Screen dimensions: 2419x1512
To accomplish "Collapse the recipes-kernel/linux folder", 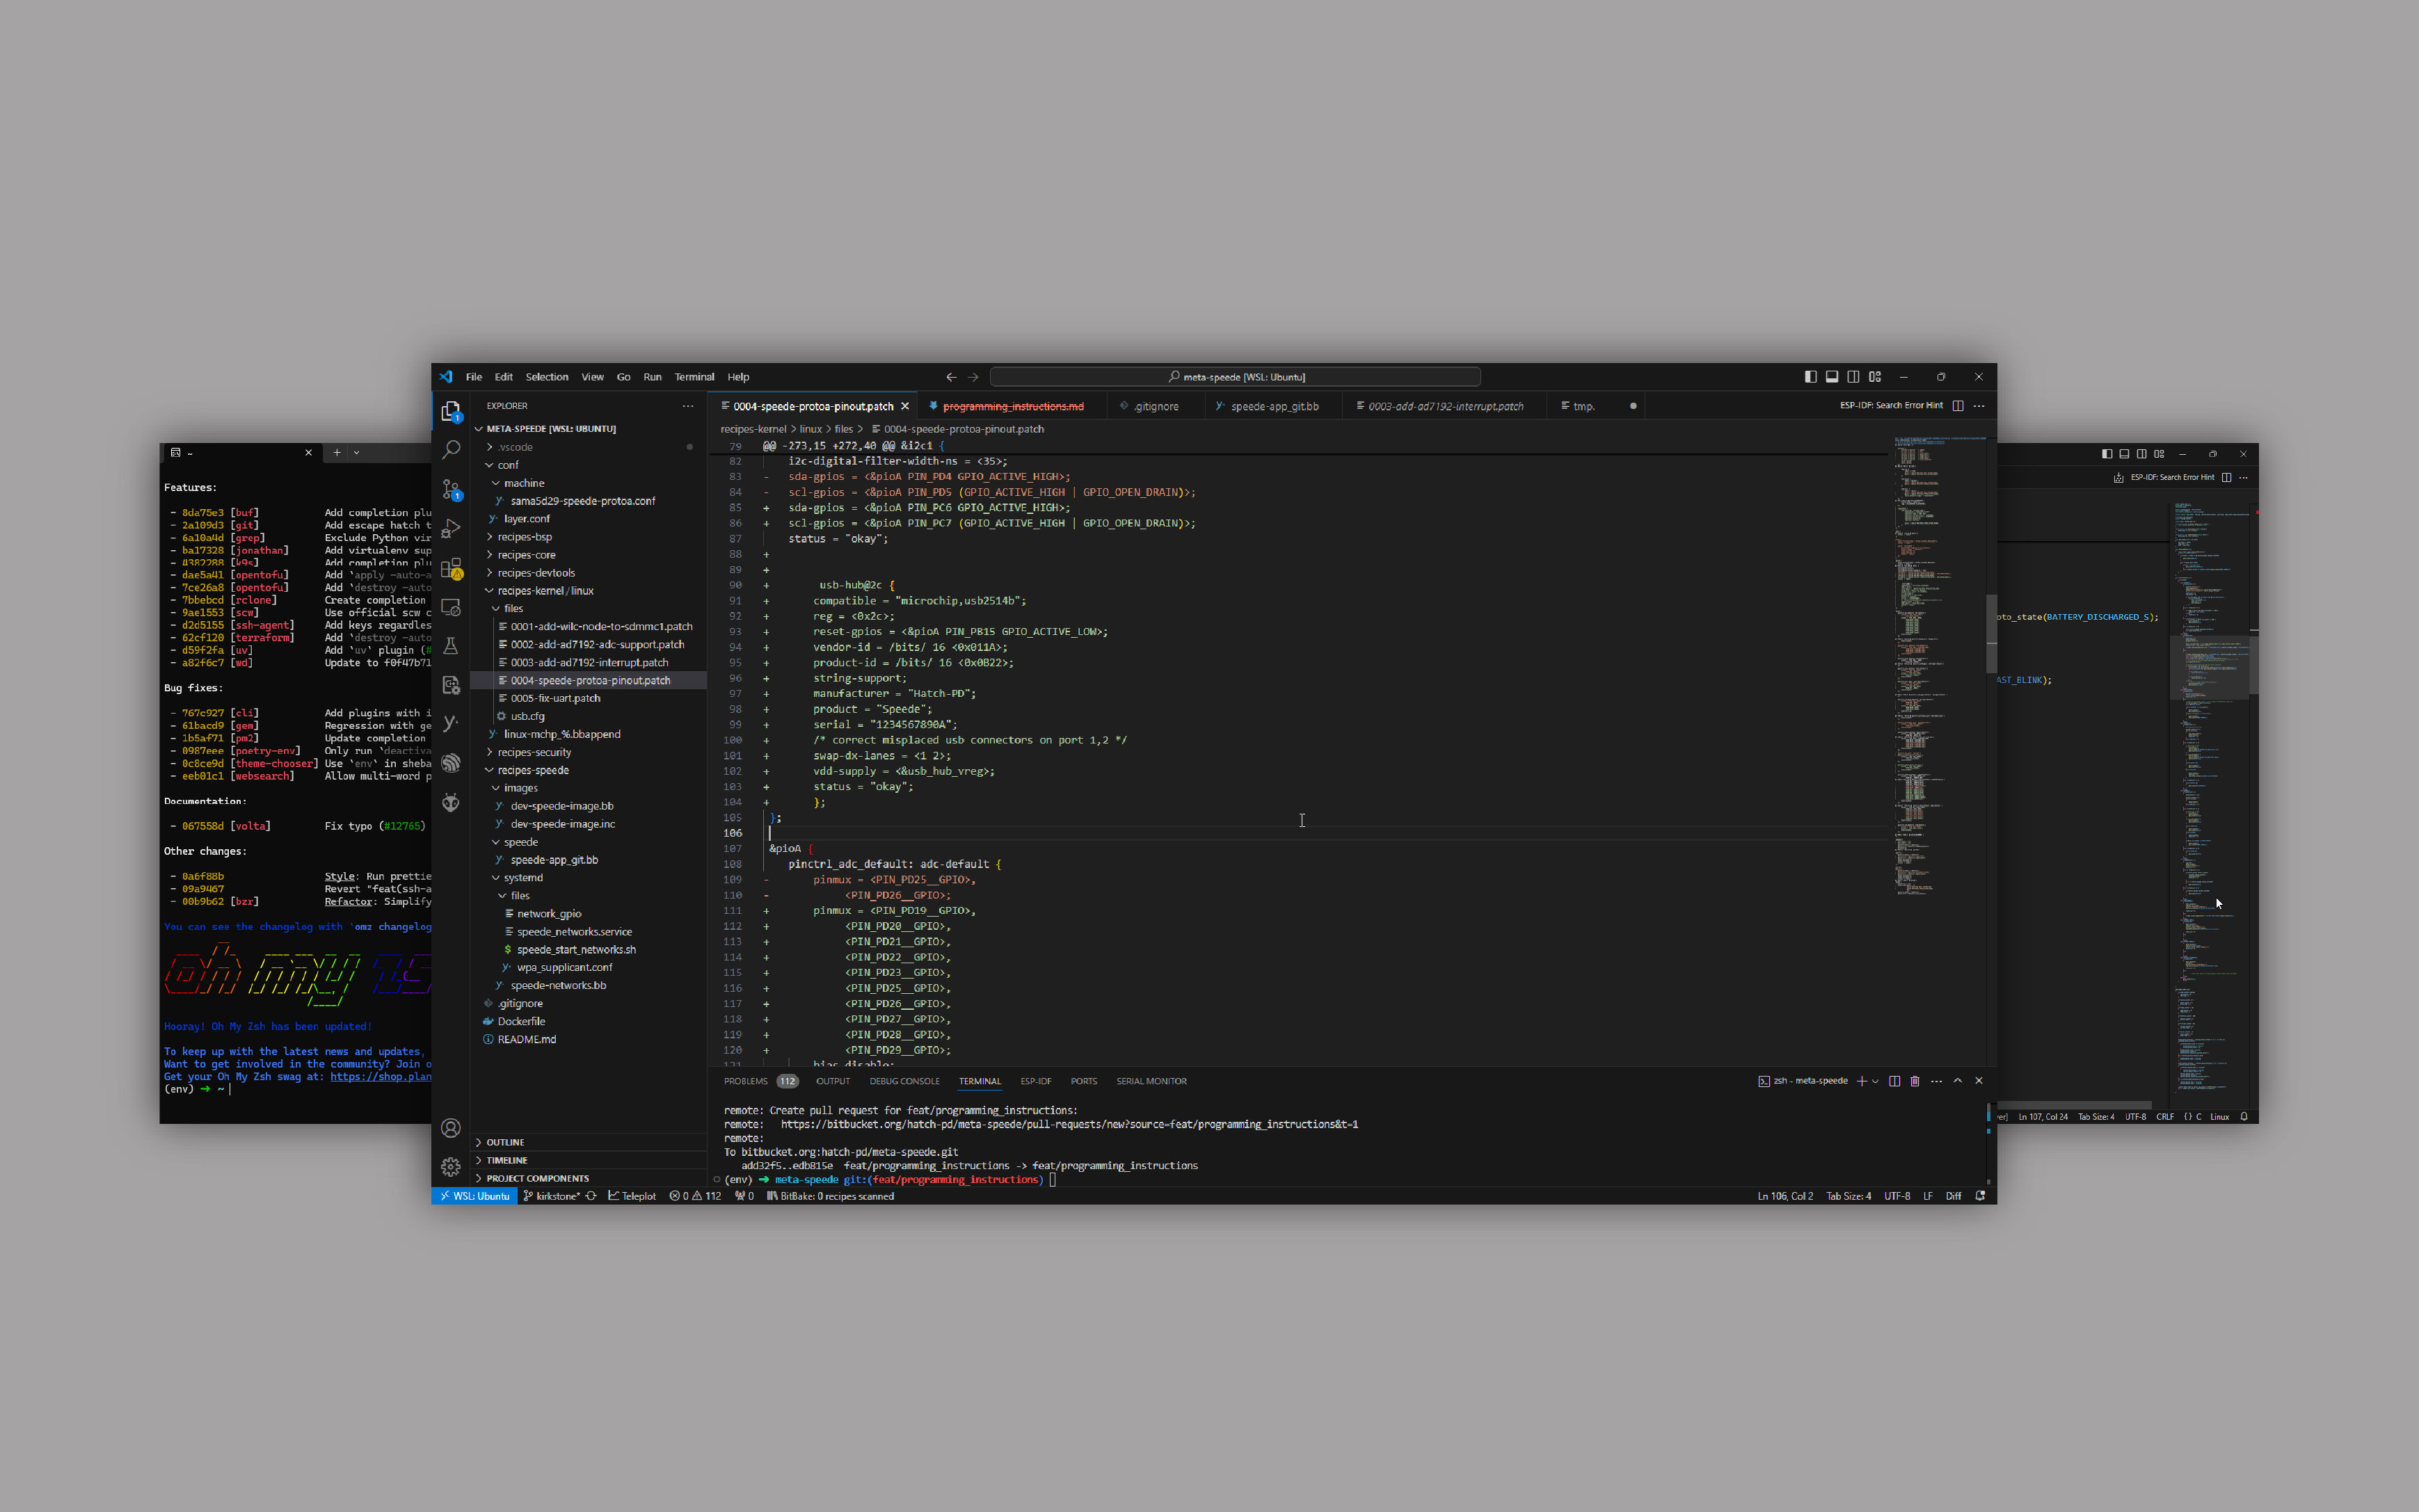I will point(544,590).
